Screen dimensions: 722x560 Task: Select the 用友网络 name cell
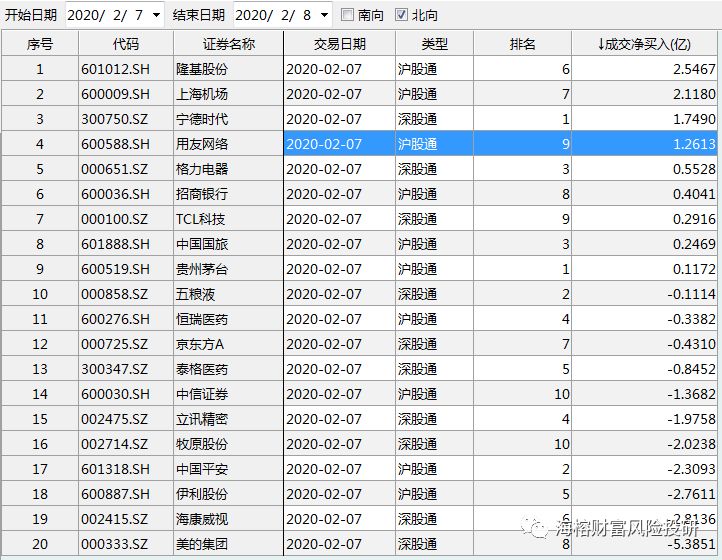pyautogui.click(x=228, y=144)
